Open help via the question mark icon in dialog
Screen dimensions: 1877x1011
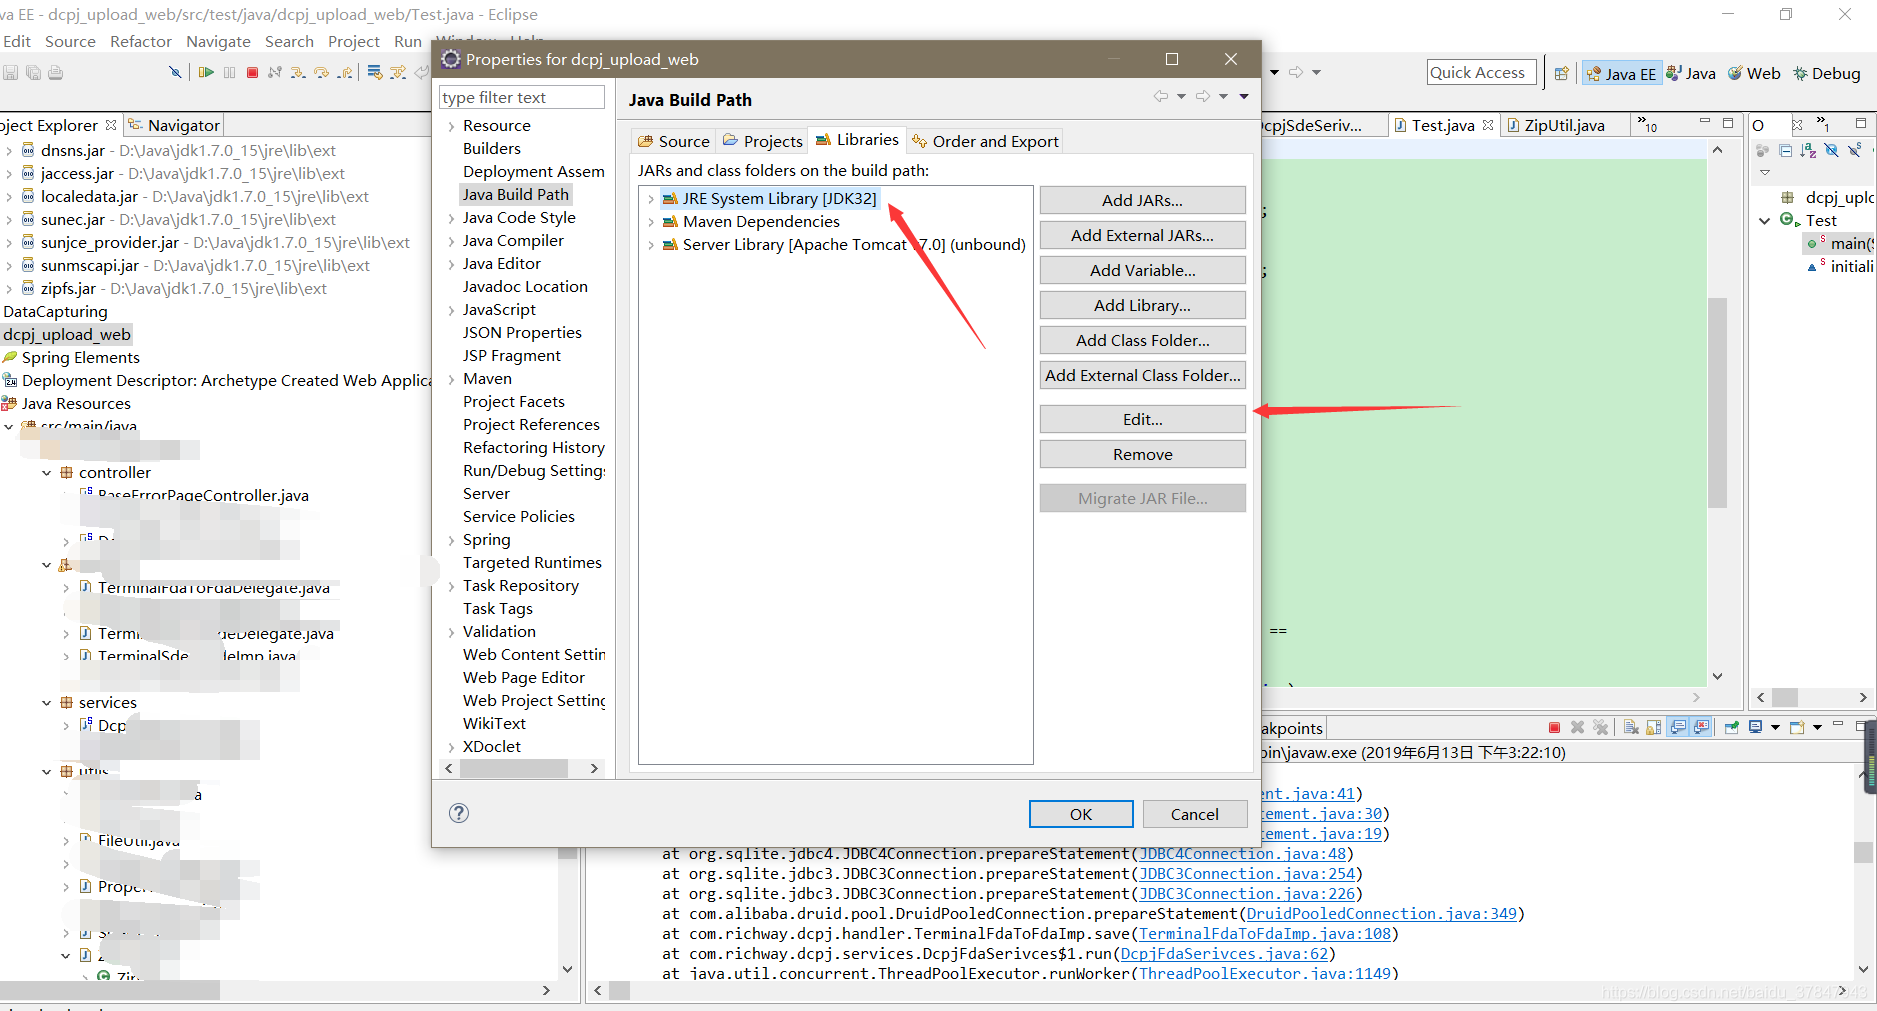tap(459, 813)
